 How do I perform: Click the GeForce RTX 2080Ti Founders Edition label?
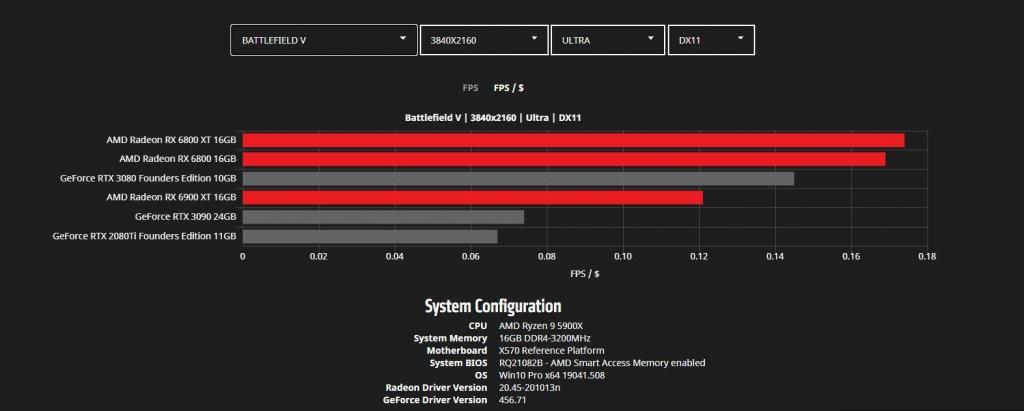pos(144,236)
